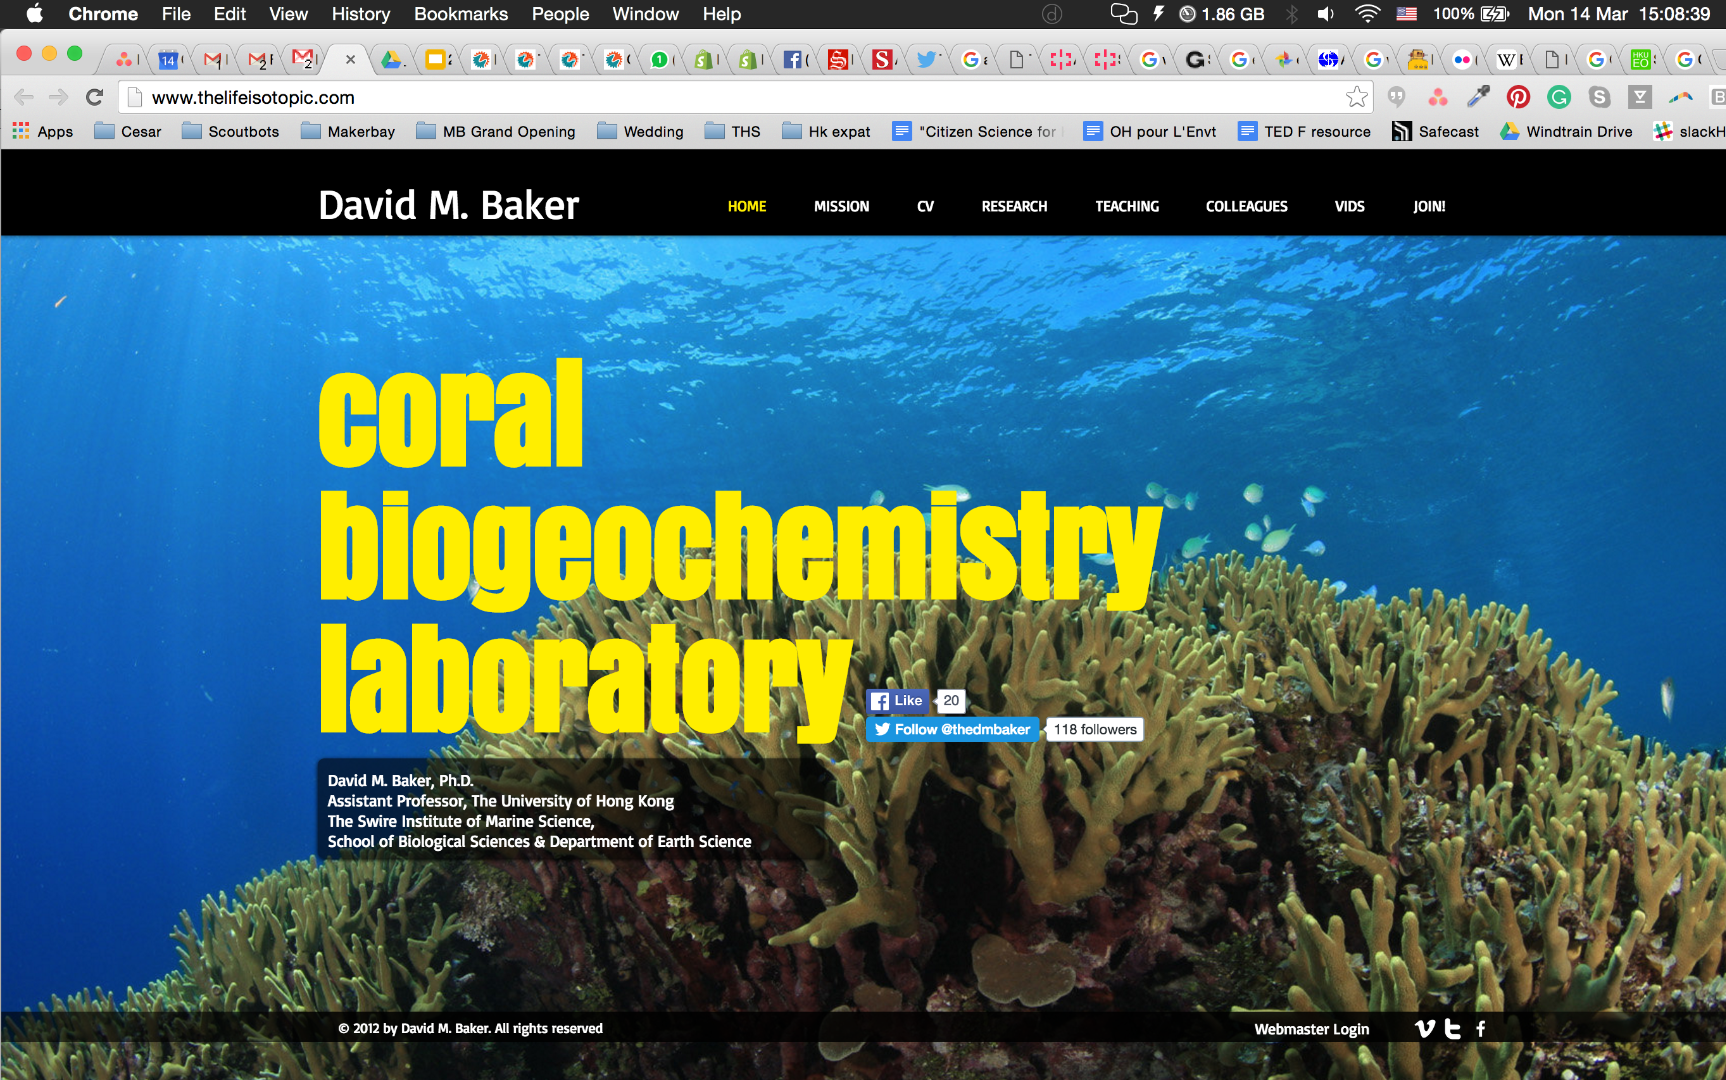Switch to the Facebook tab
Viewport: 1726px width, 1080px height.
tap(792, 60)
